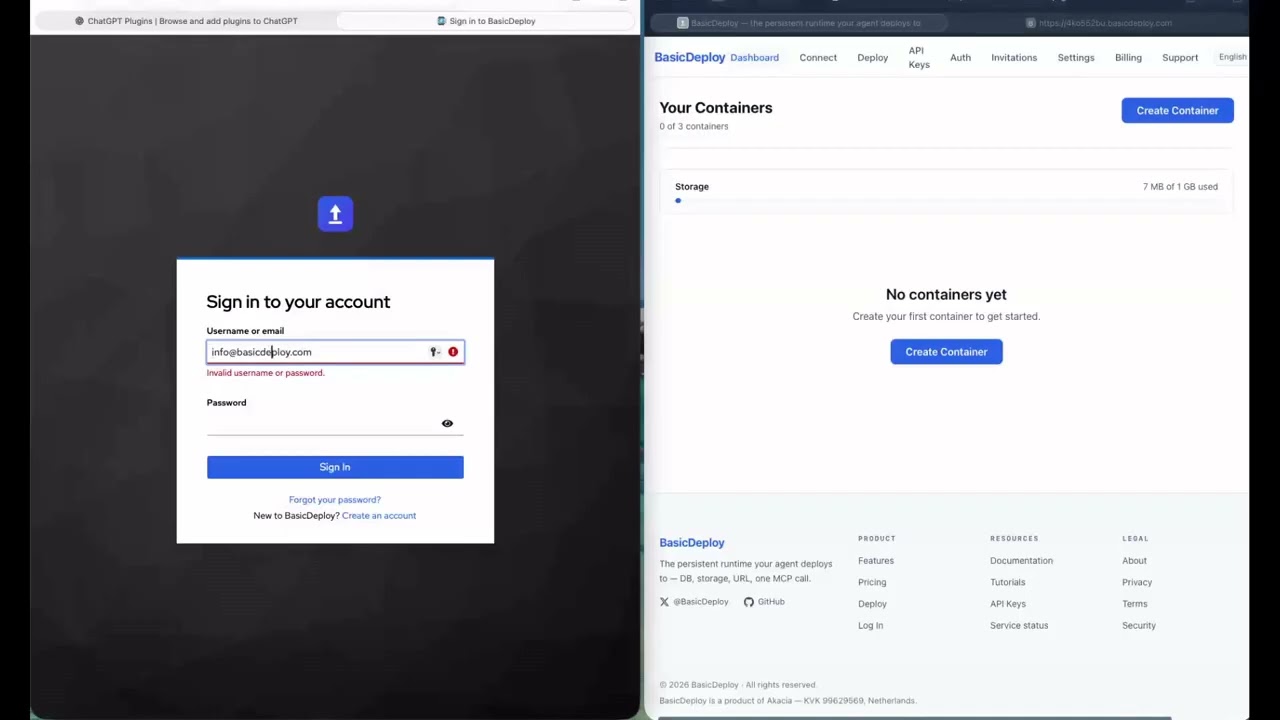The height and width of the screenshot is (720, 1280).
Task: Click the blue Sign In button
Action: (335, 467)
